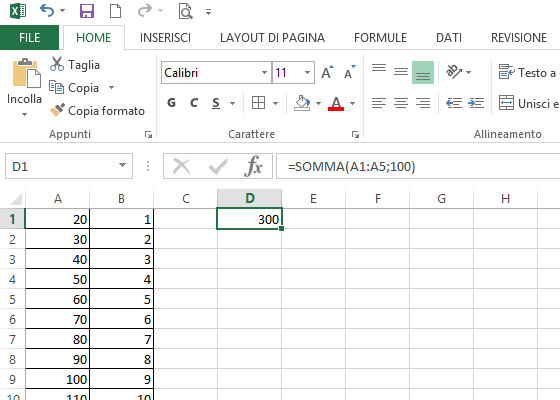
Task: Toggle bottom align button
Action: [x=422, y=72]
